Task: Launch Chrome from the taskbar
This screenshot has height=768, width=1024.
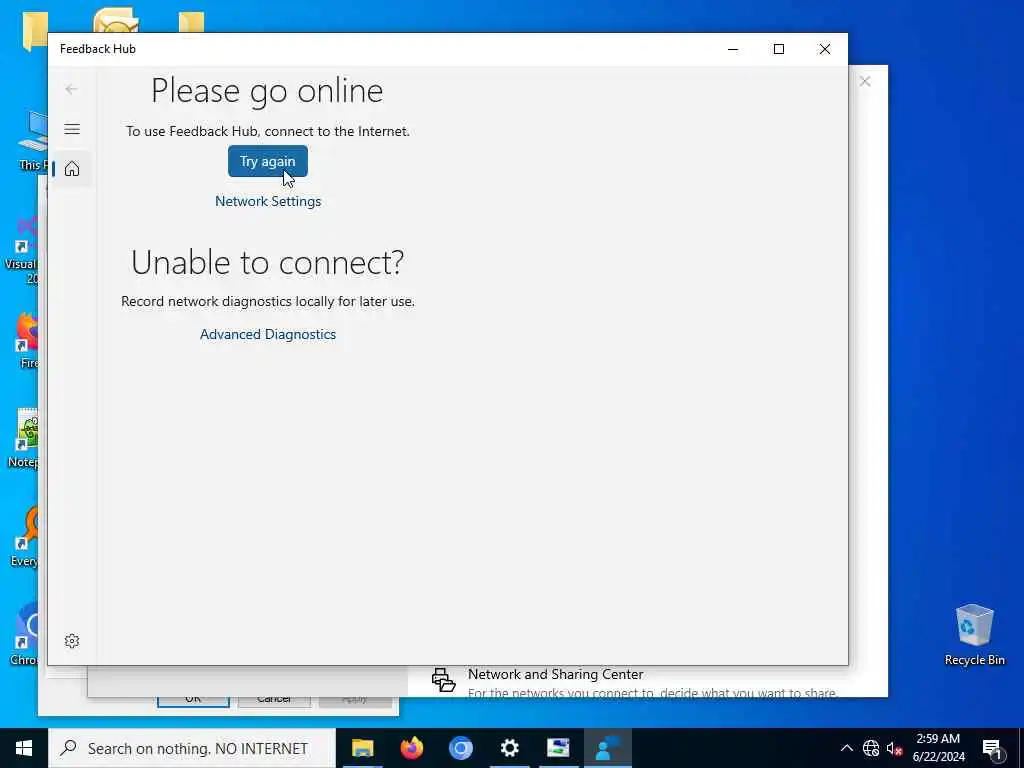Action: pos(460,748)
